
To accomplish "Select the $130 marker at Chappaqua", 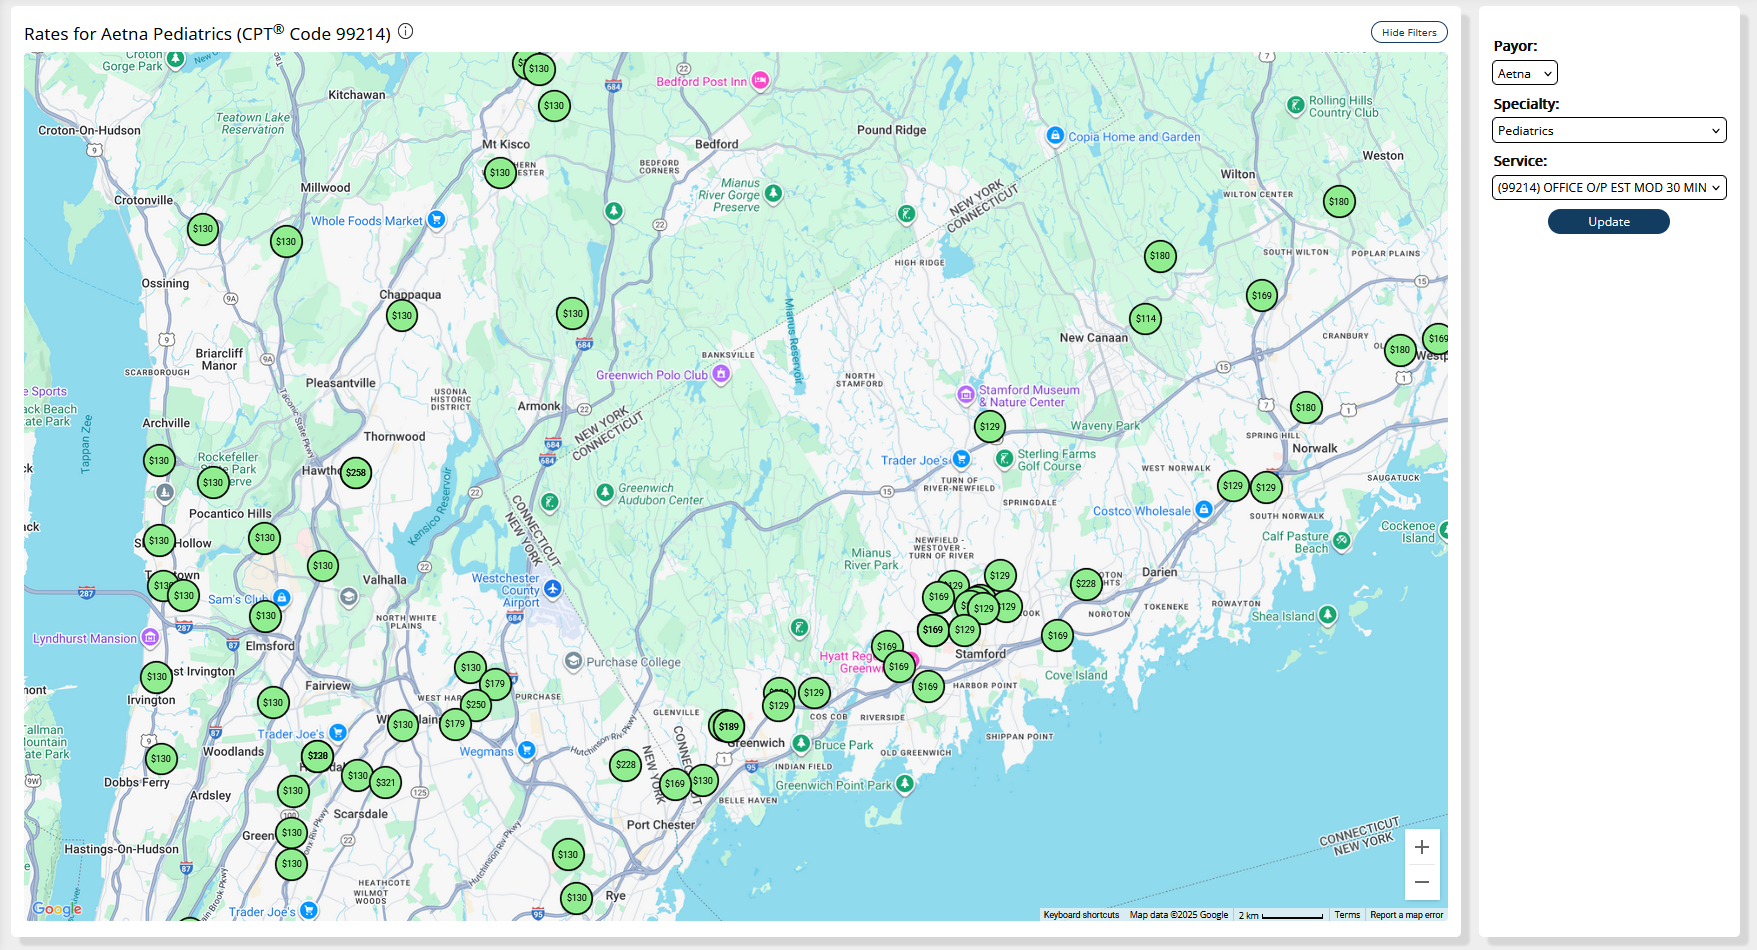I will click(402, 316).
